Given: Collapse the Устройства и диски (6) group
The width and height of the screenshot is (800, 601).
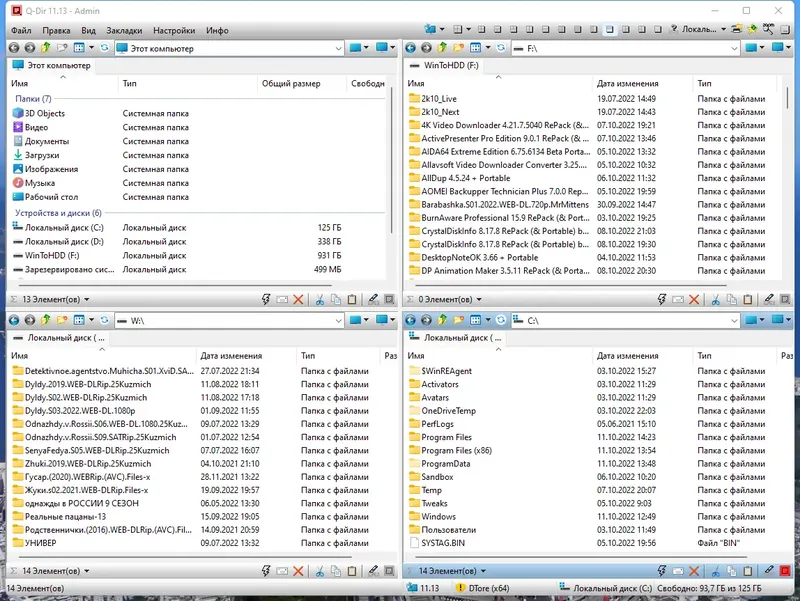Looking at the screenshot, I should (x=58, y=213).
